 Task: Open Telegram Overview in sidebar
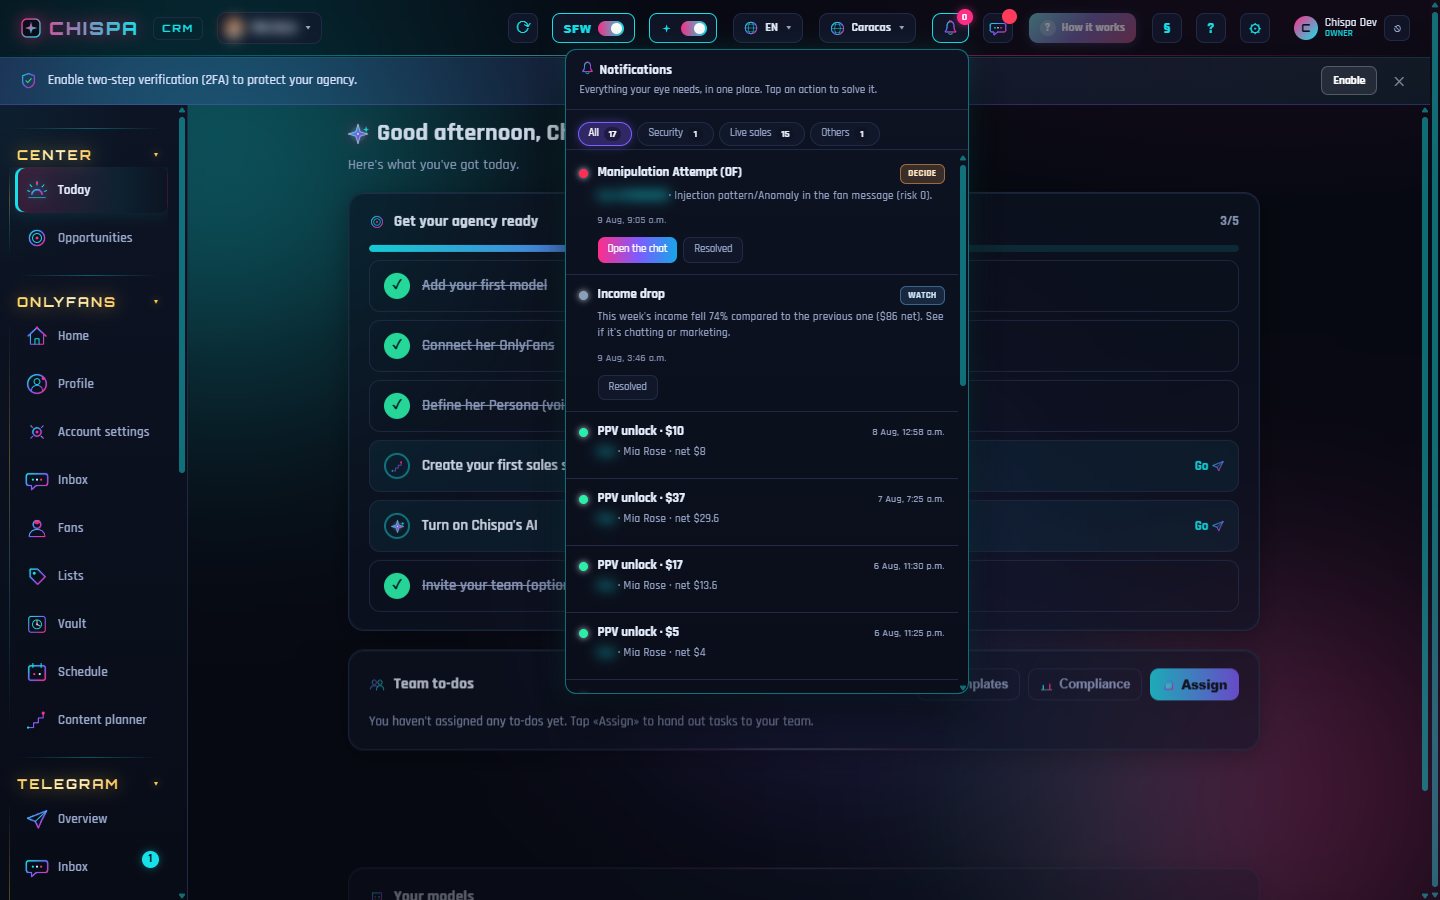[x=92, y=819]
